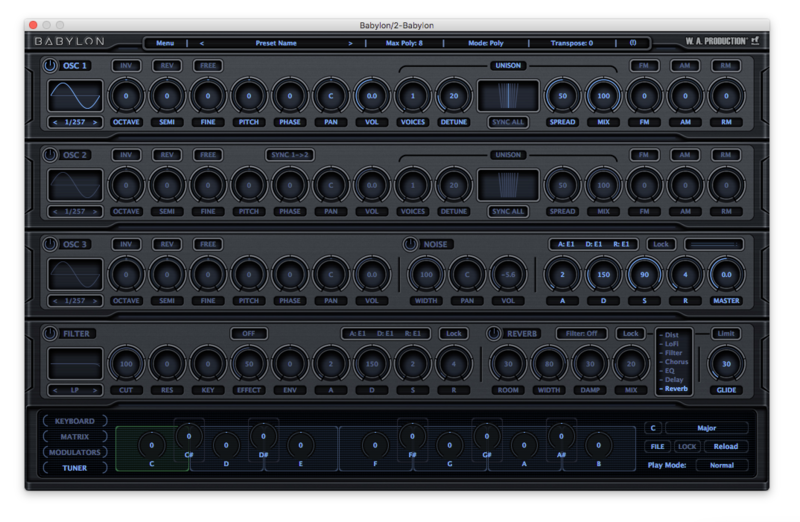The width and height of the screenshot is (800, 522).
Task: Toggle the OSC 1 power button
Action: click(x=51, y=67)
